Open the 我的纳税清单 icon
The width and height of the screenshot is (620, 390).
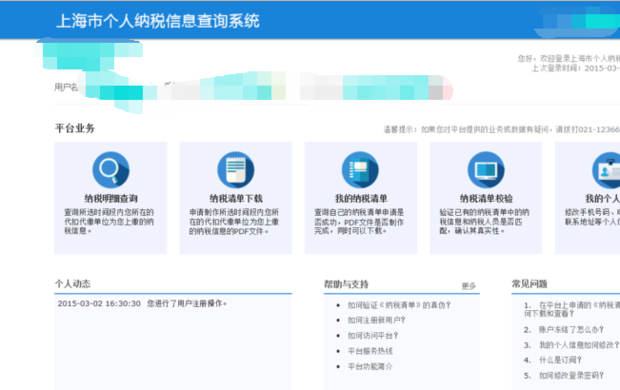[360, 170]
